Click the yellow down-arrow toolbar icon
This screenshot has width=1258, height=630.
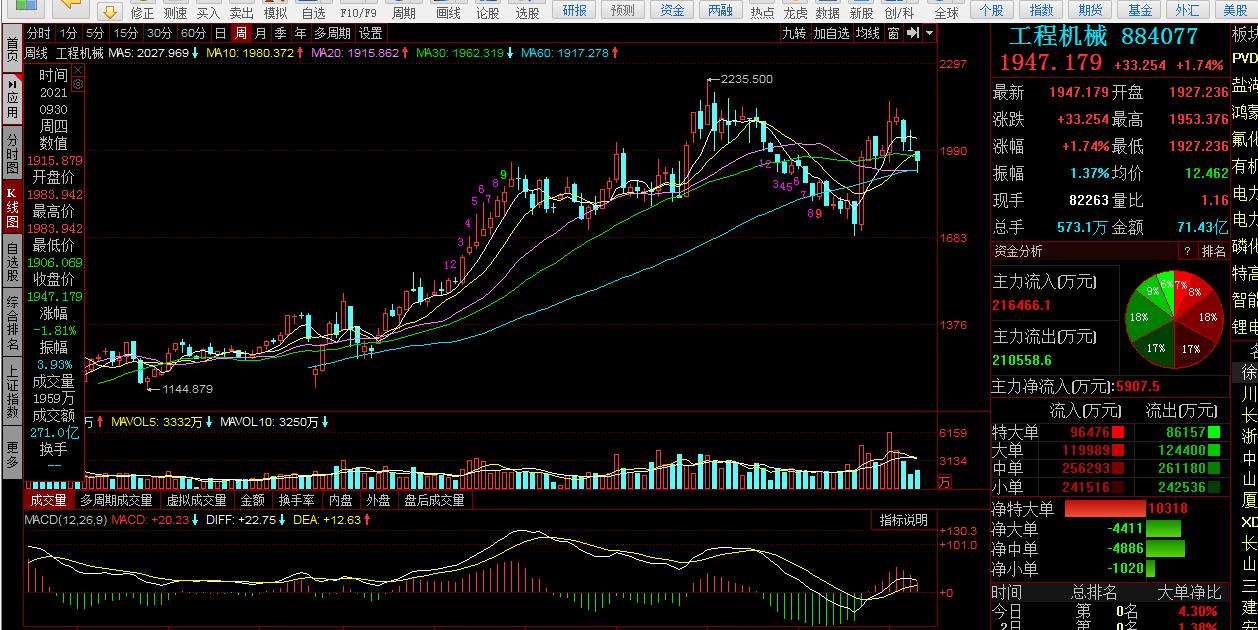(110, 12)
